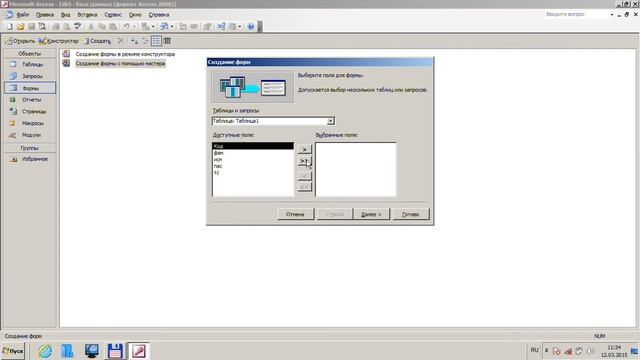Open the Правка menu

[44, 15]
